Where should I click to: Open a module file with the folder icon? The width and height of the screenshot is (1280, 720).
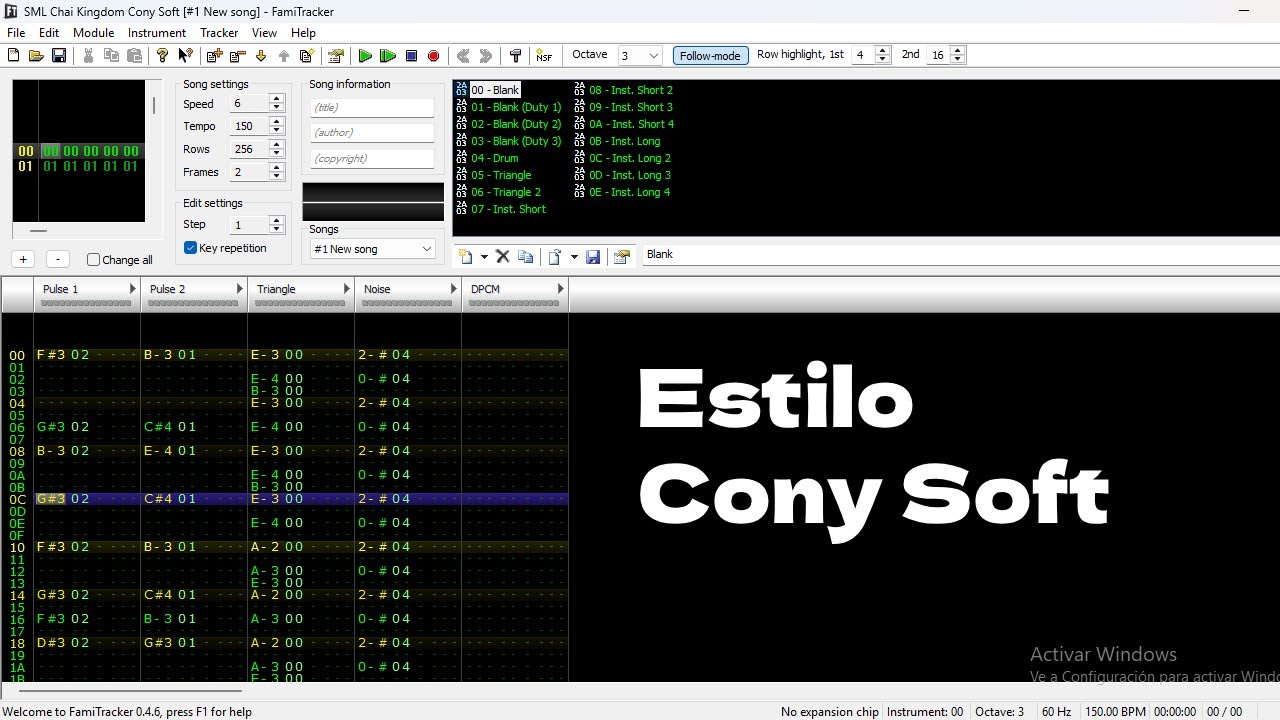[36, 56]
